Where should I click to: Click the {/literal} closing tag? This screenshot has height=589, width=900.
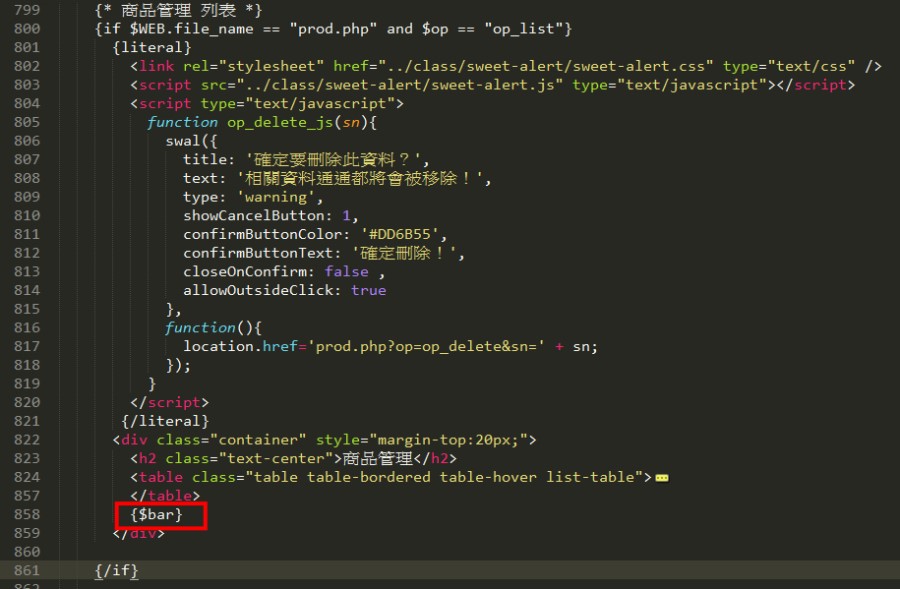tap(165, 421)
